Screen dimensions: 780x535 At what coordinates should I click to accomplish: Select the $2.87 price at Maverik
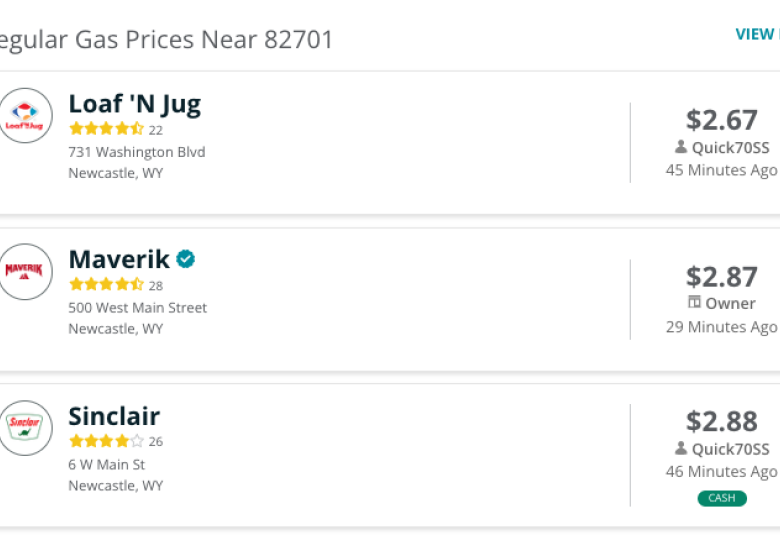[x=722, y=276]
